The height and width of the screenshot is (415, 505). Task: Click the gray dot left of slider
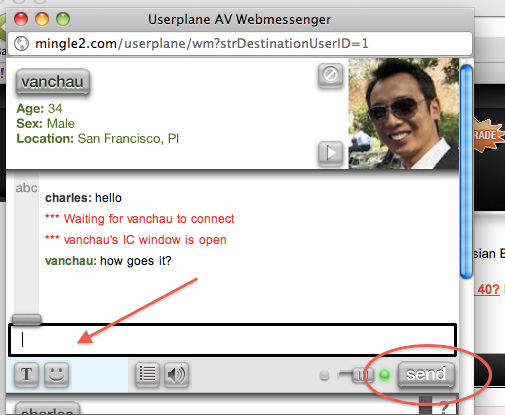[x=324, y=375]
